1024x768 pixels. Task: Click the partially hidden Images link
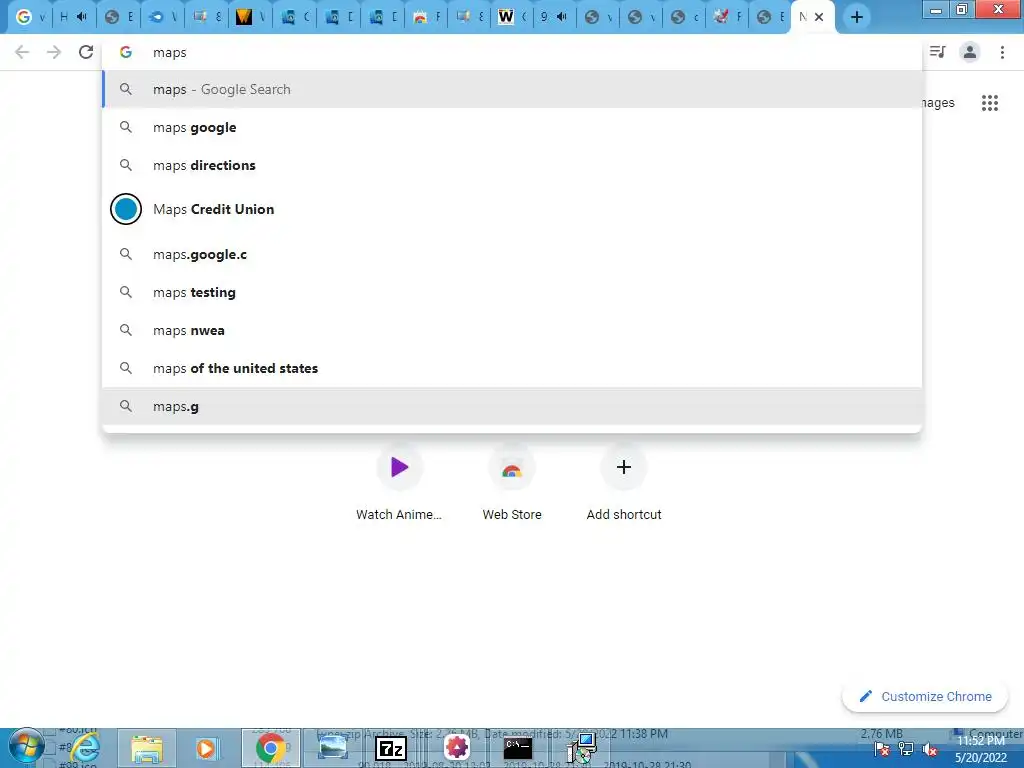[938, 103]
